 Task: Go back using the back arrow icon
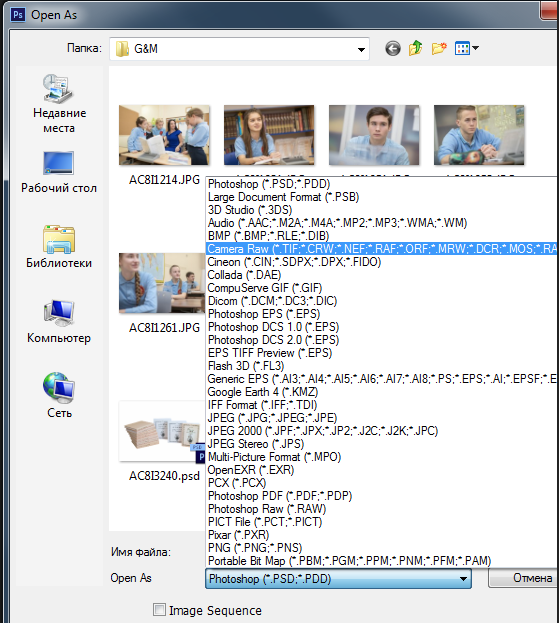[393, 49]
